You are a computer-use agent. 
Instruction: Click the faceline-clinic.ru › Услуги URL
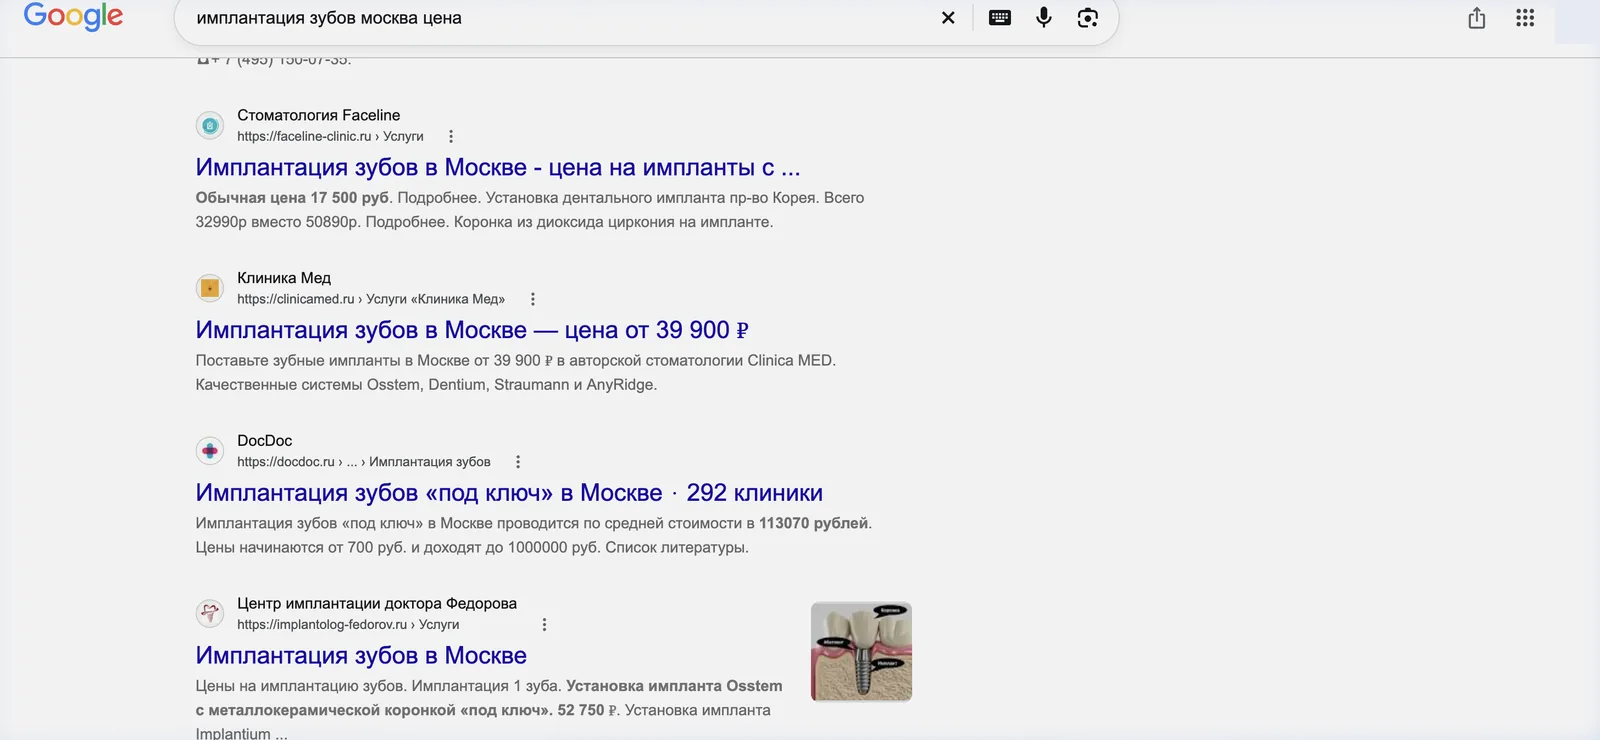pyautogui.click(x=330, y=136)
